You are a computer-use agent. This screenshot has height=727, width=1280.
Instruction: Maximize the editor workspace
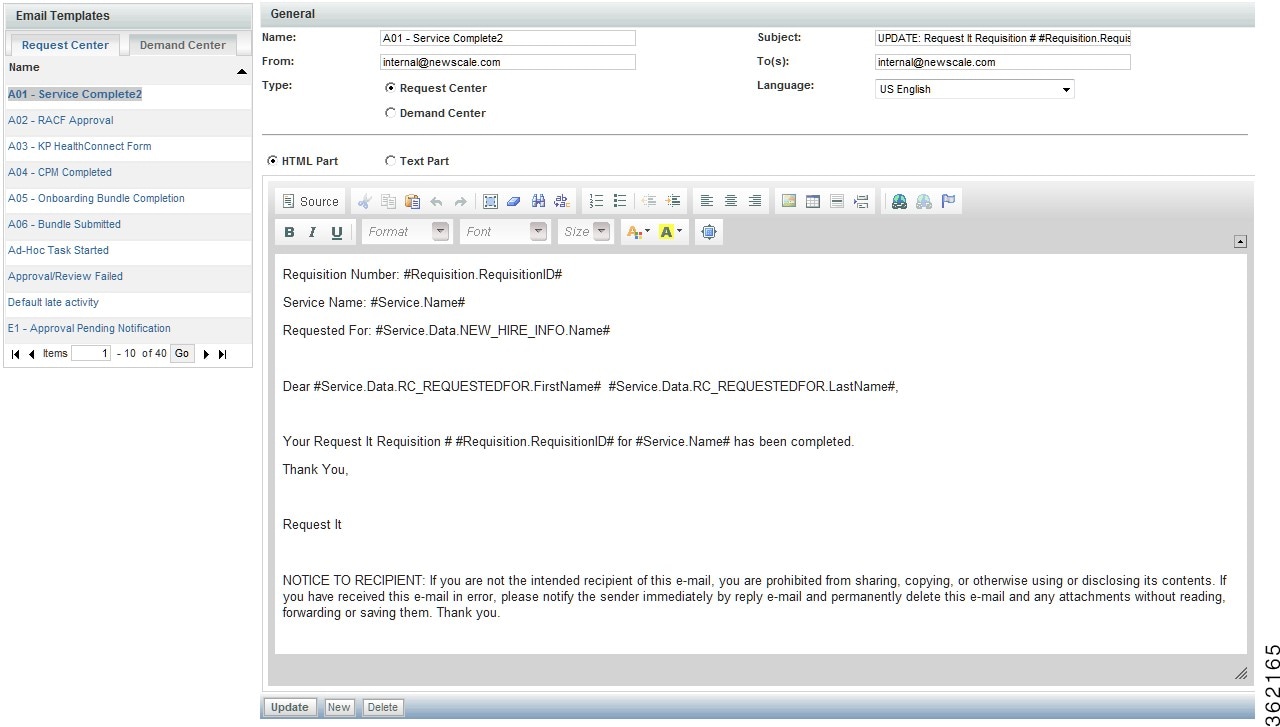click(709, 231)
